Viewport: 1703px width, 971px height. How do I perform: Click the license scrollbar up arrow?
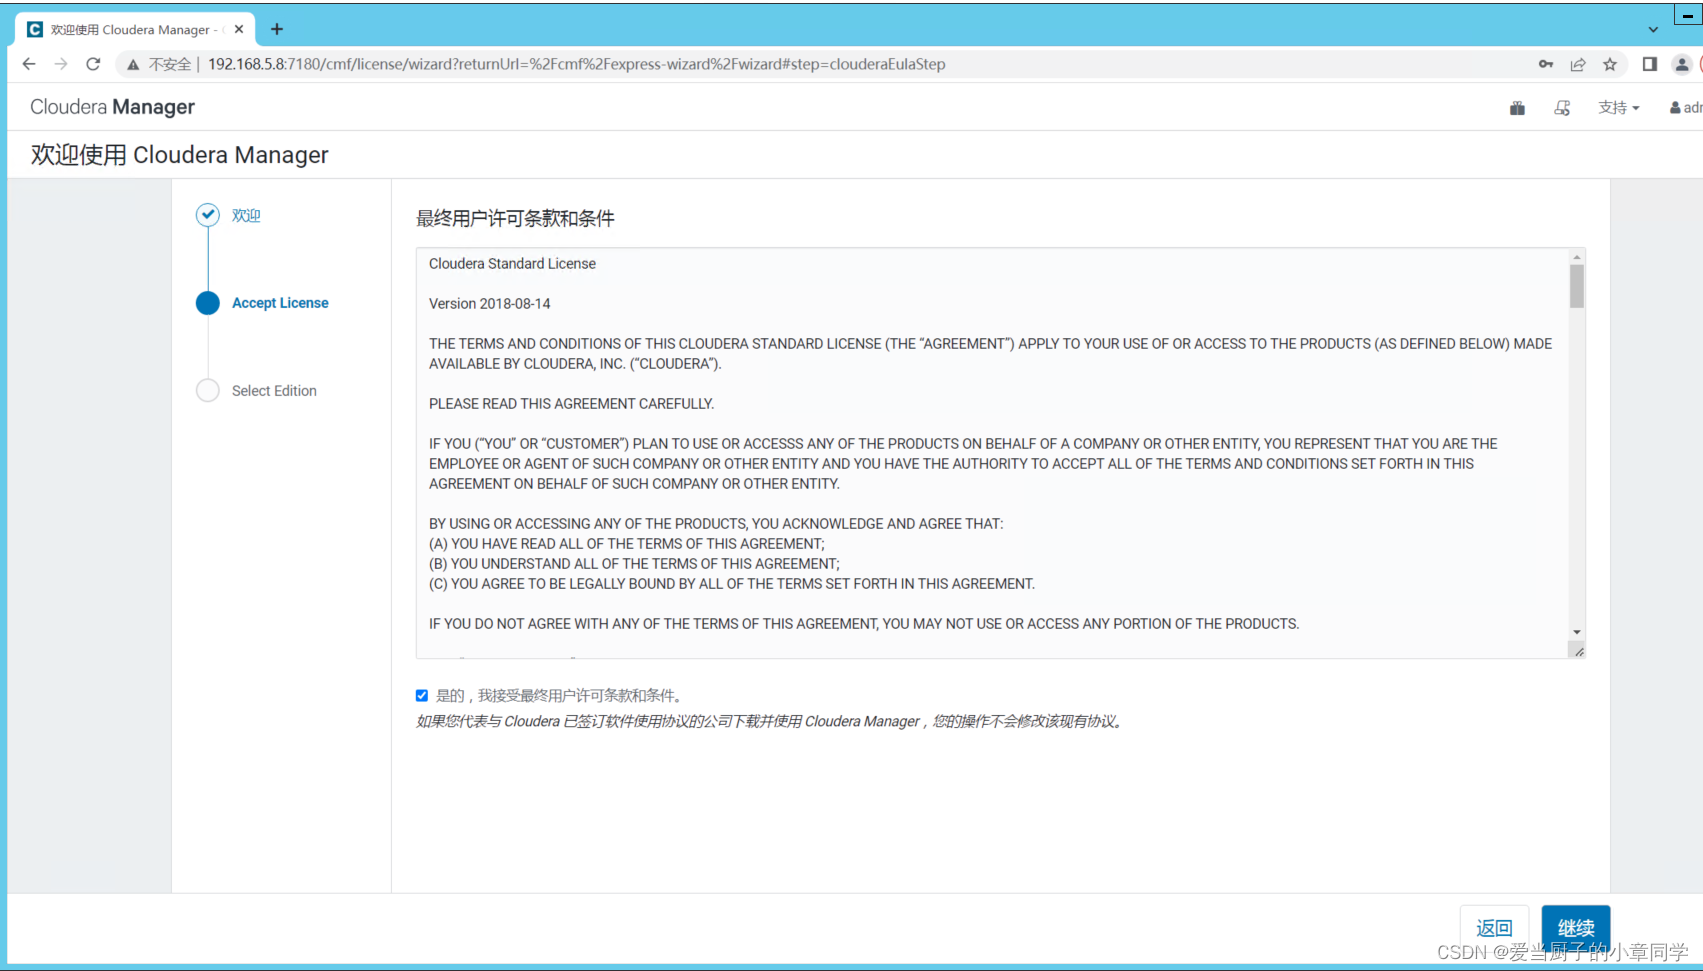(x=1577, y=257)
